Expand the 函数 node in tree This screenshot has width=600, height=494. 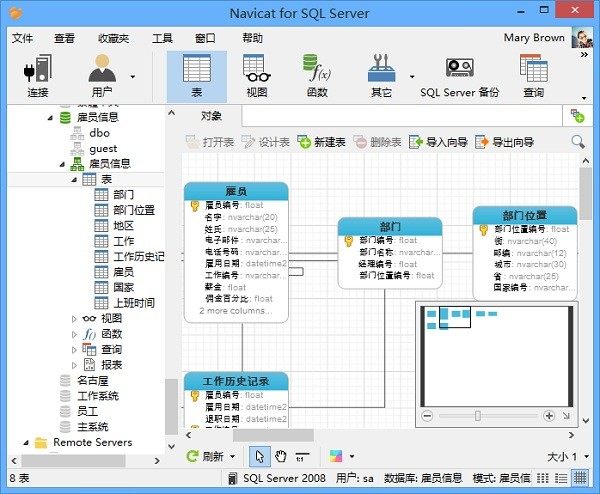tap(74, 334)
